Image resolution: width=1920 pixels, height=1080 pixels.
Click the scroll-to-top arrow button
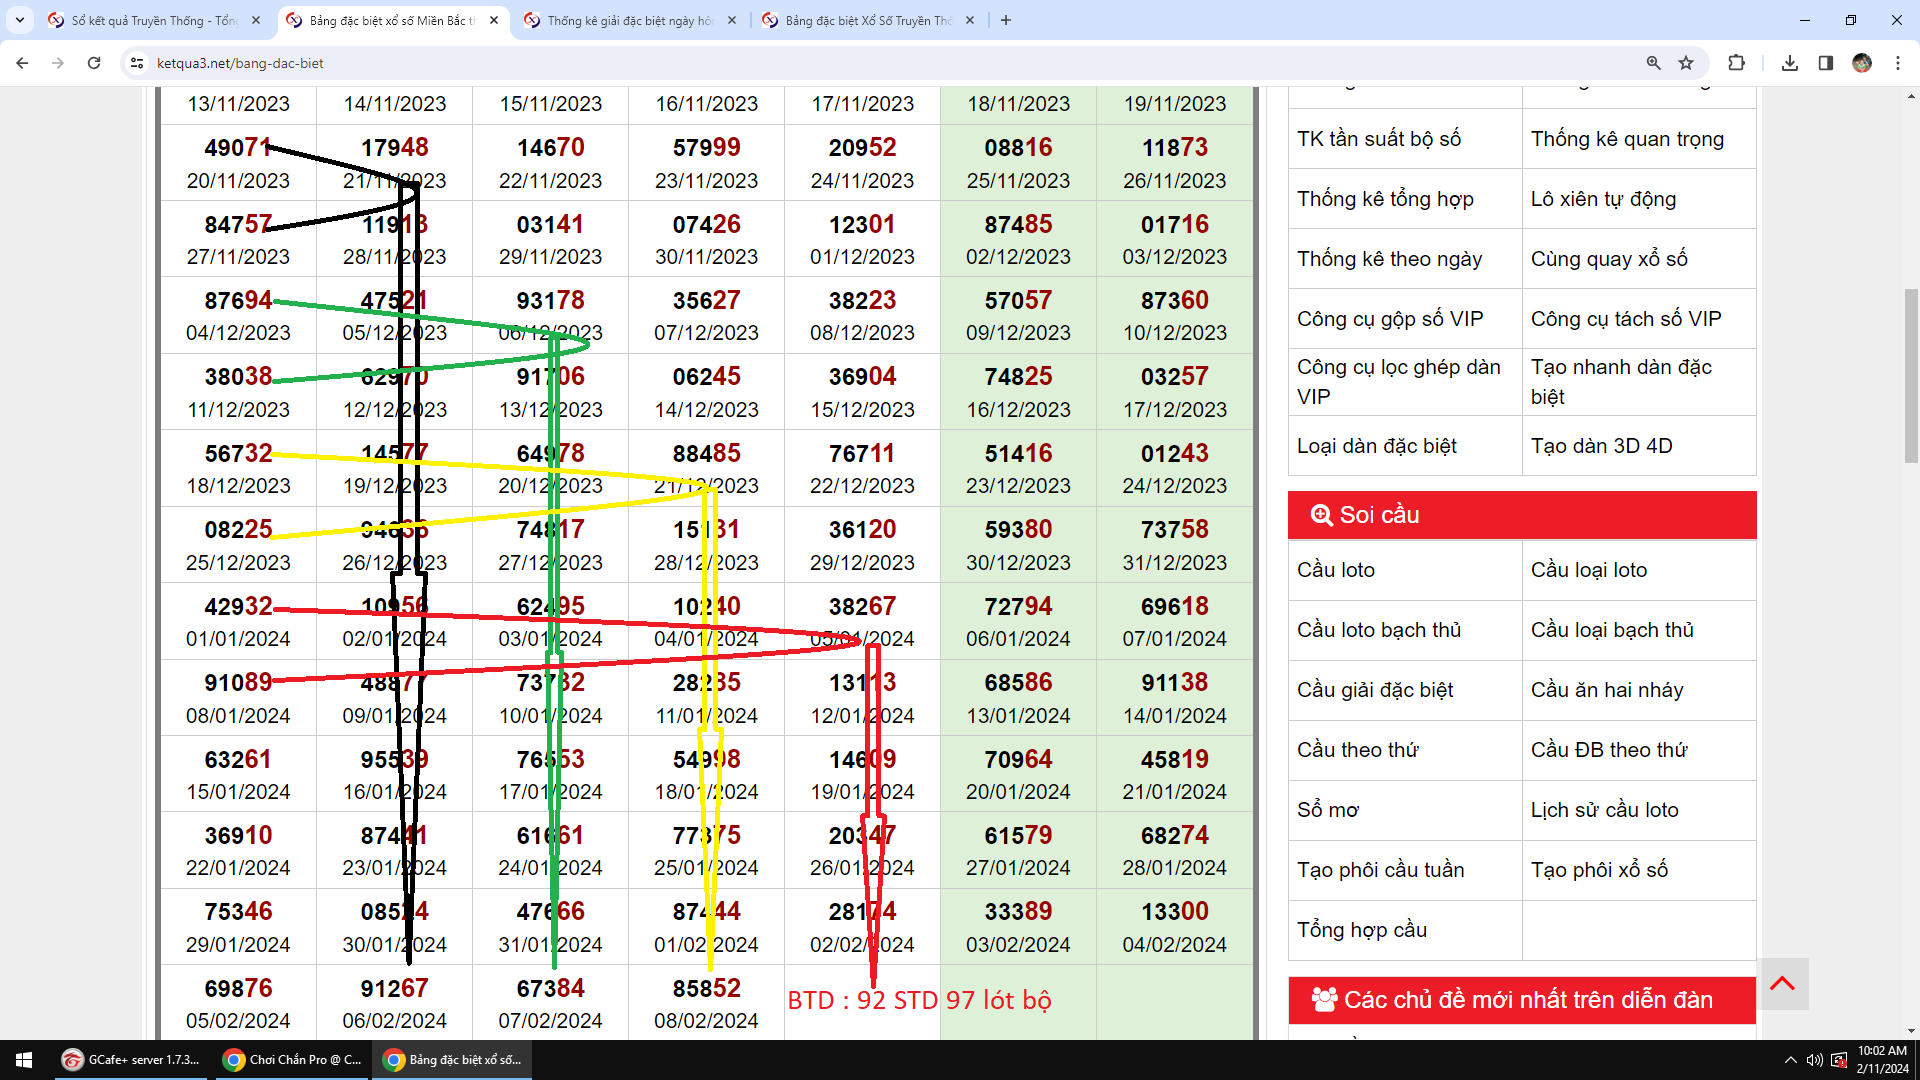(1782, 984)
